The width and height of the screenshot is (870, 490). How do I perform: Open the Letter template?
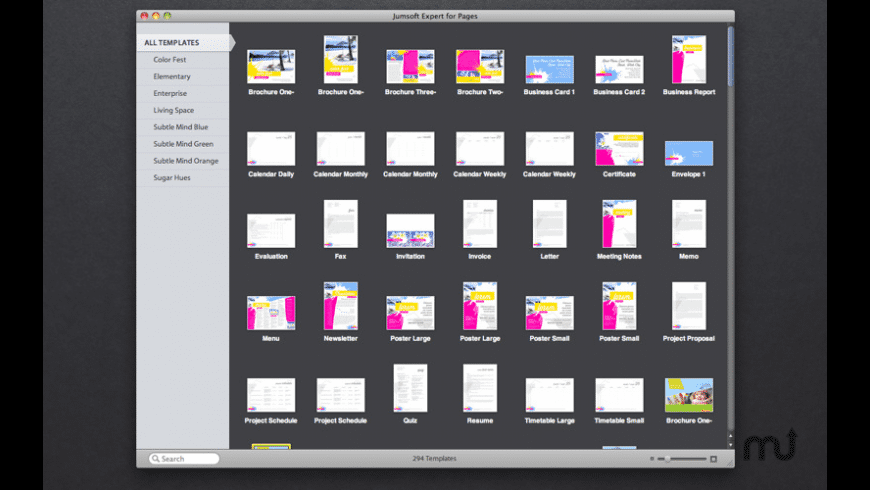[x=549, y=224]
